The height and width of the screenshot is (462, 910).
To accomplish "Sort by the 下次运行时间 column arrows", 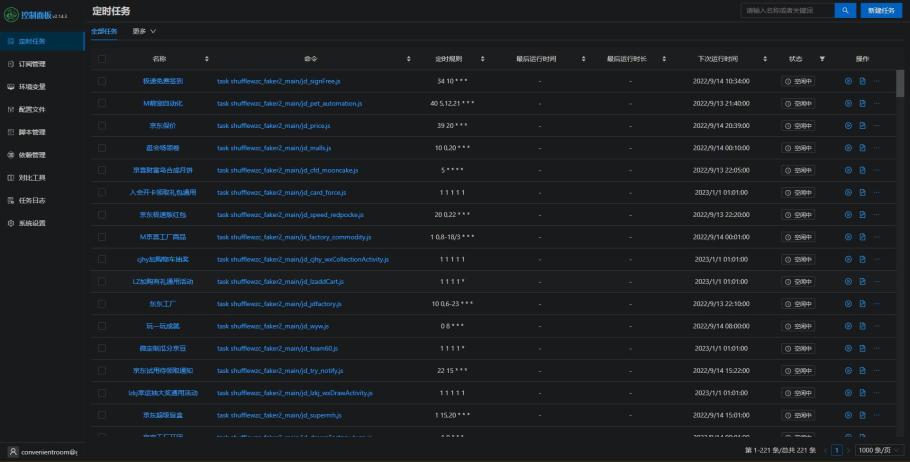I will 763,59.
